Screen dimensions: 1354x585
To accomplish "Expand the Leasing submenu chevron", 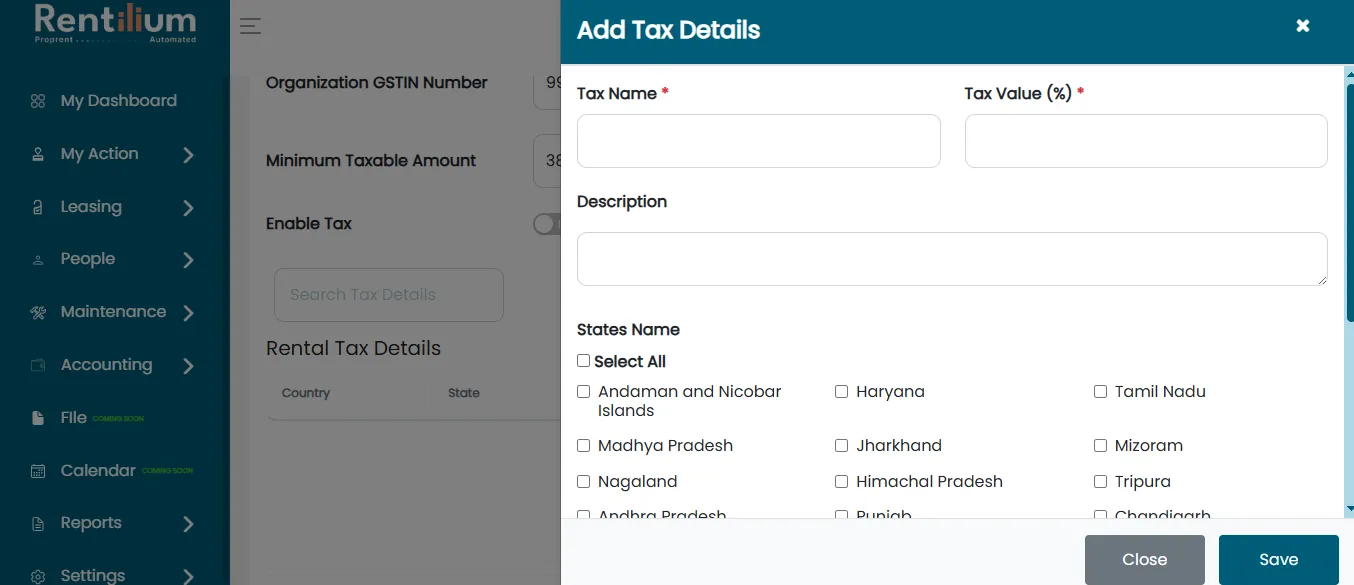I will 188,208.
